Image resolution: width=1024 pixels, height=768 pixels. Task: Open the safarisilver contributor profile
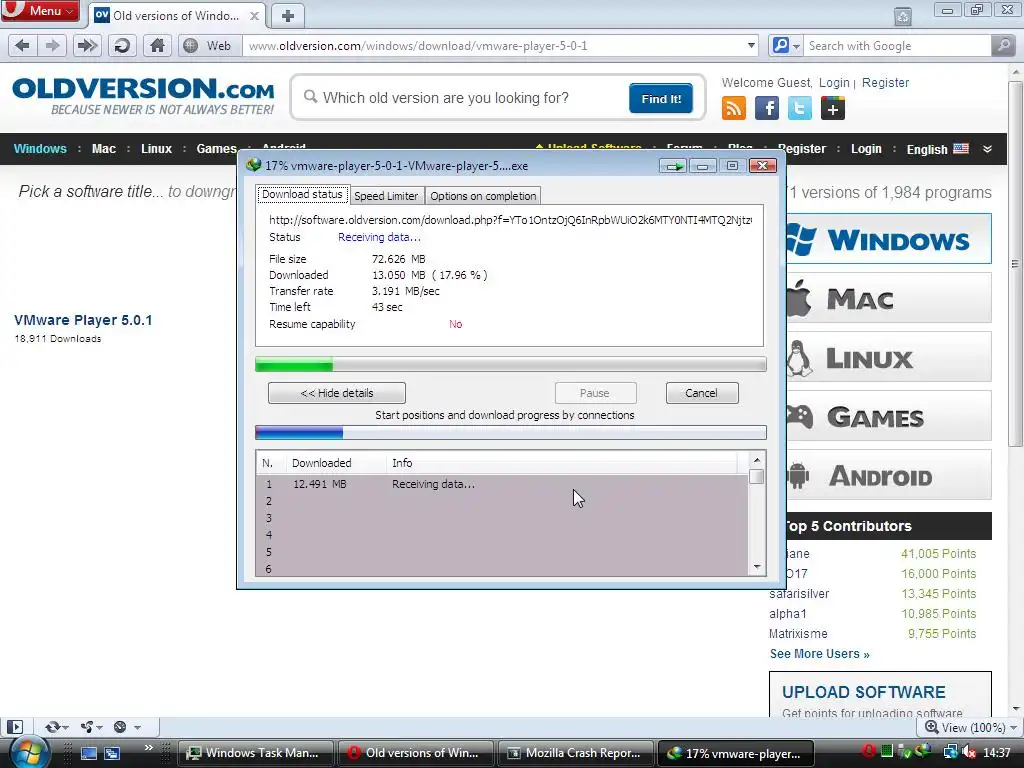pyautogui.click(x=799, y=594)
